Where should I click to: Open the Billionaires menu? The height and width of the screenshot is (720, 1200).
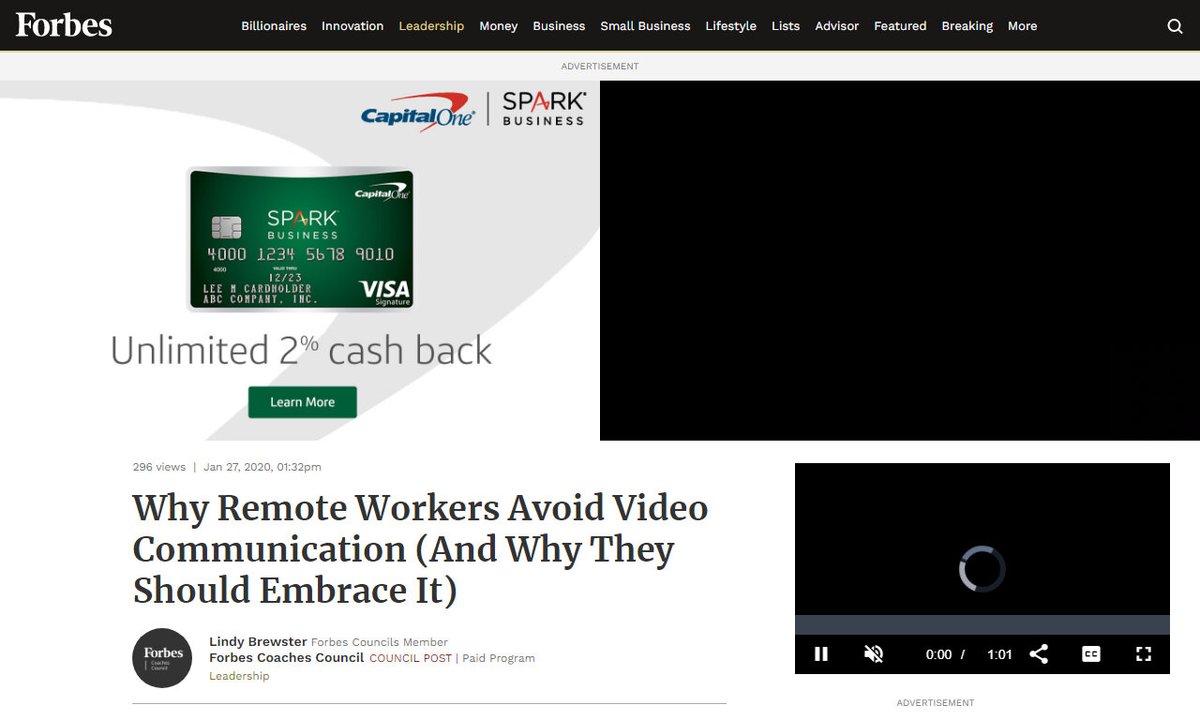pos(274,26)
